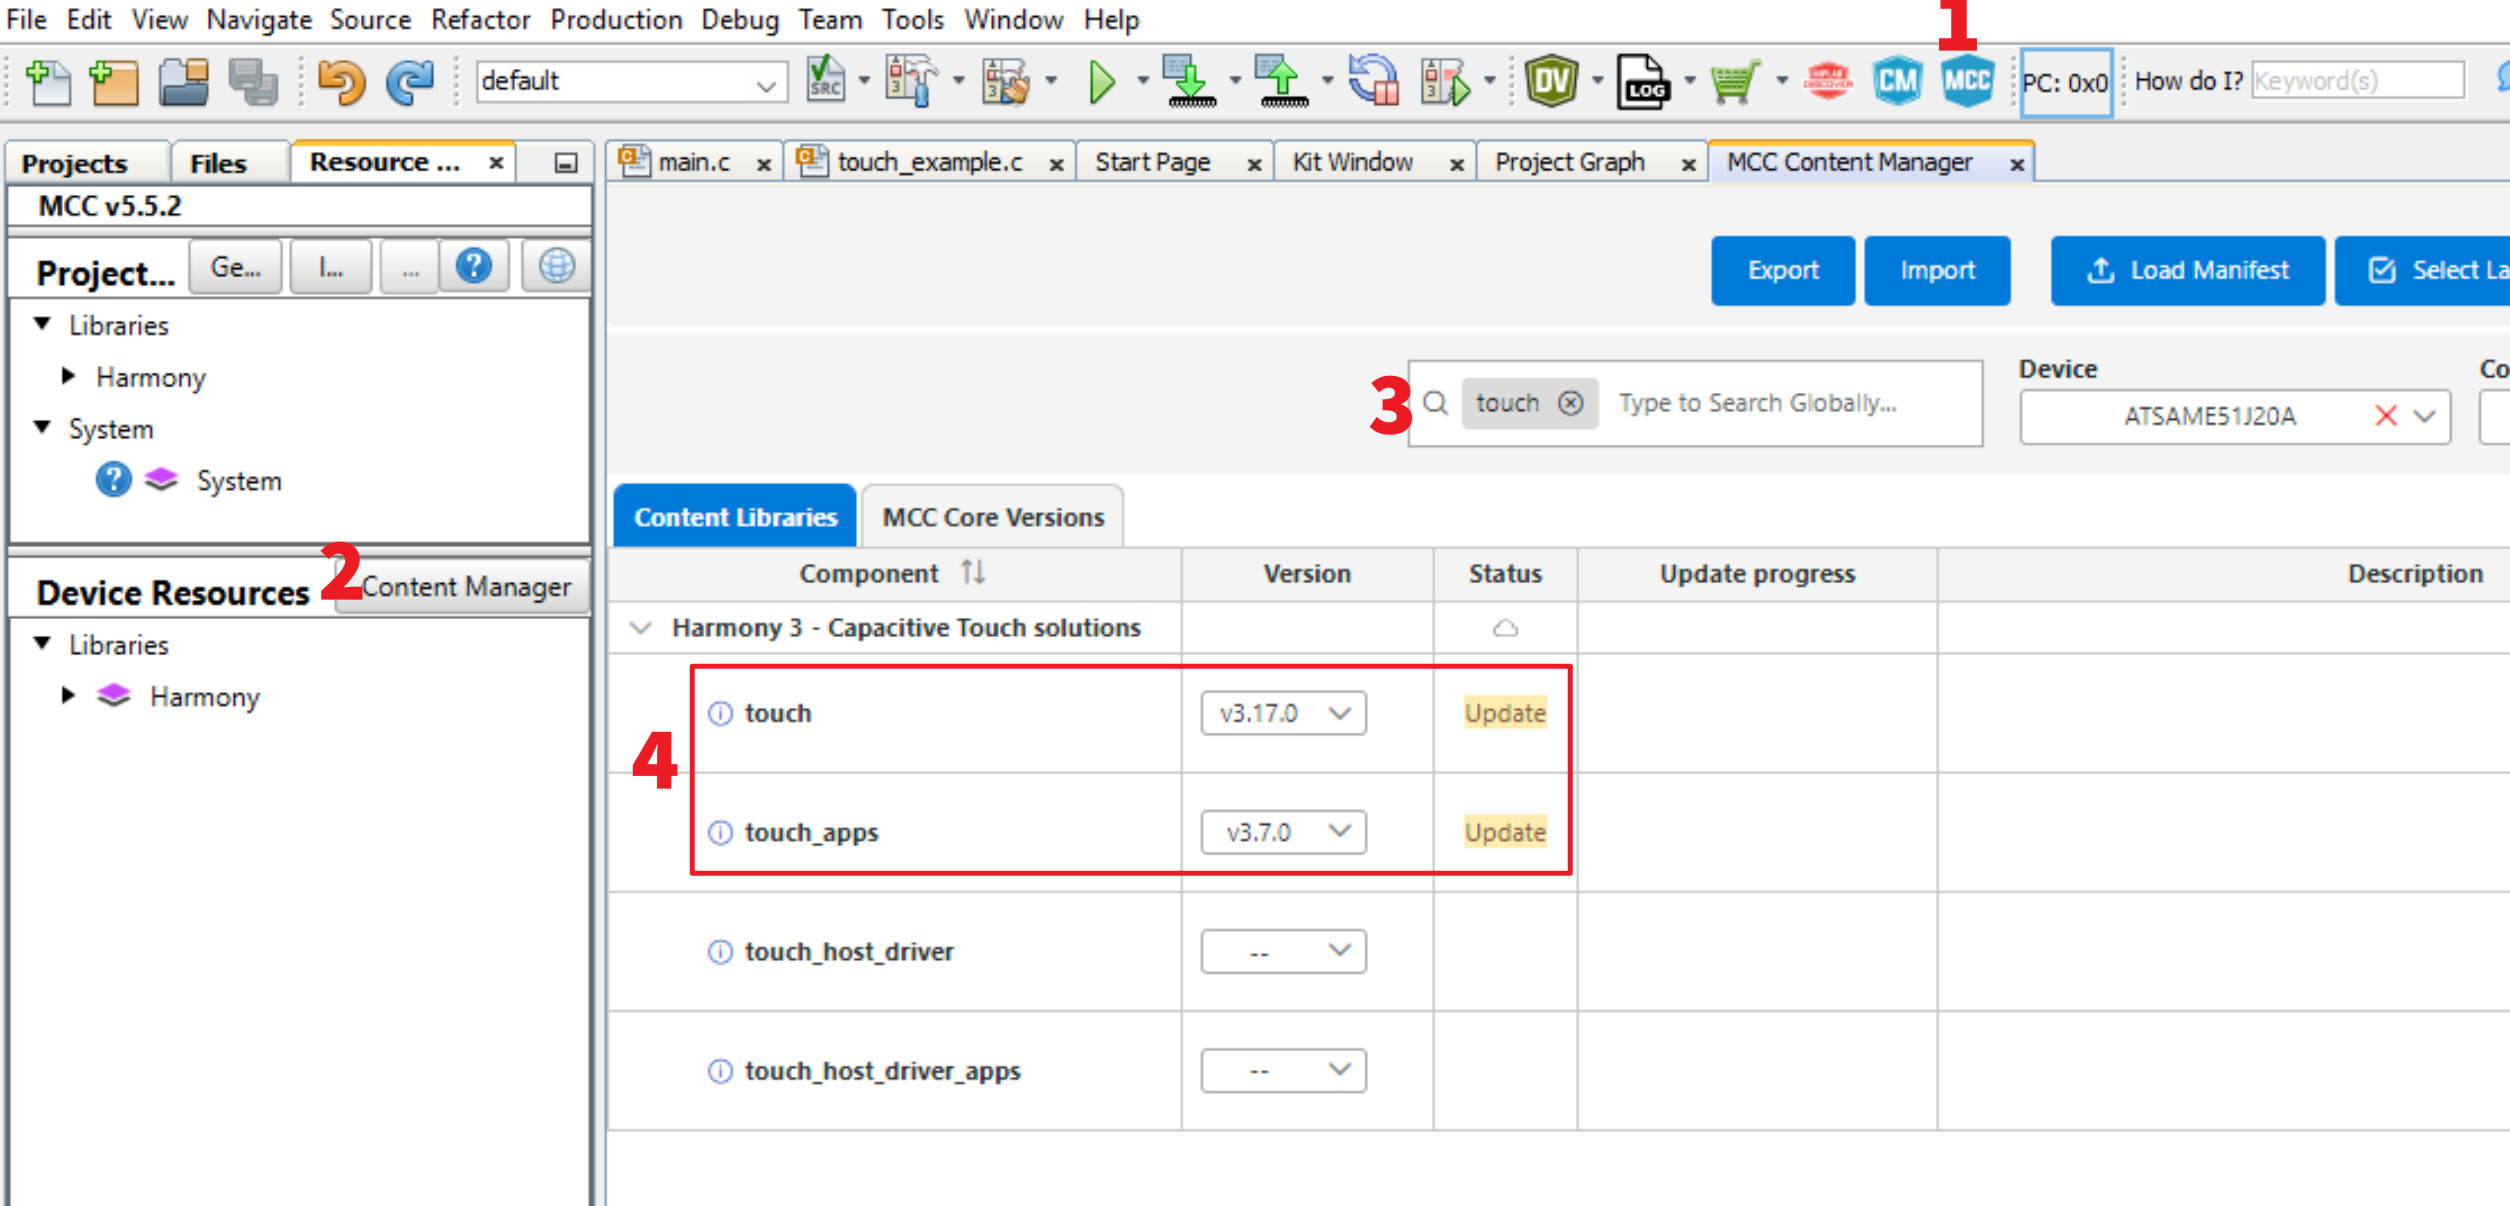
Task: Click the info icon beside touch_host_driver_apps
Action: pyautogui.click(x=720, y=1071)
